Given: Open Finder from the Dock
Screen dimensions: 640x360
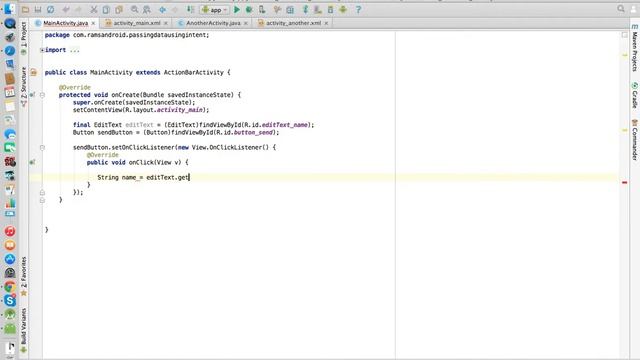Looking at the screenshot, I should [x=9, y=8].
